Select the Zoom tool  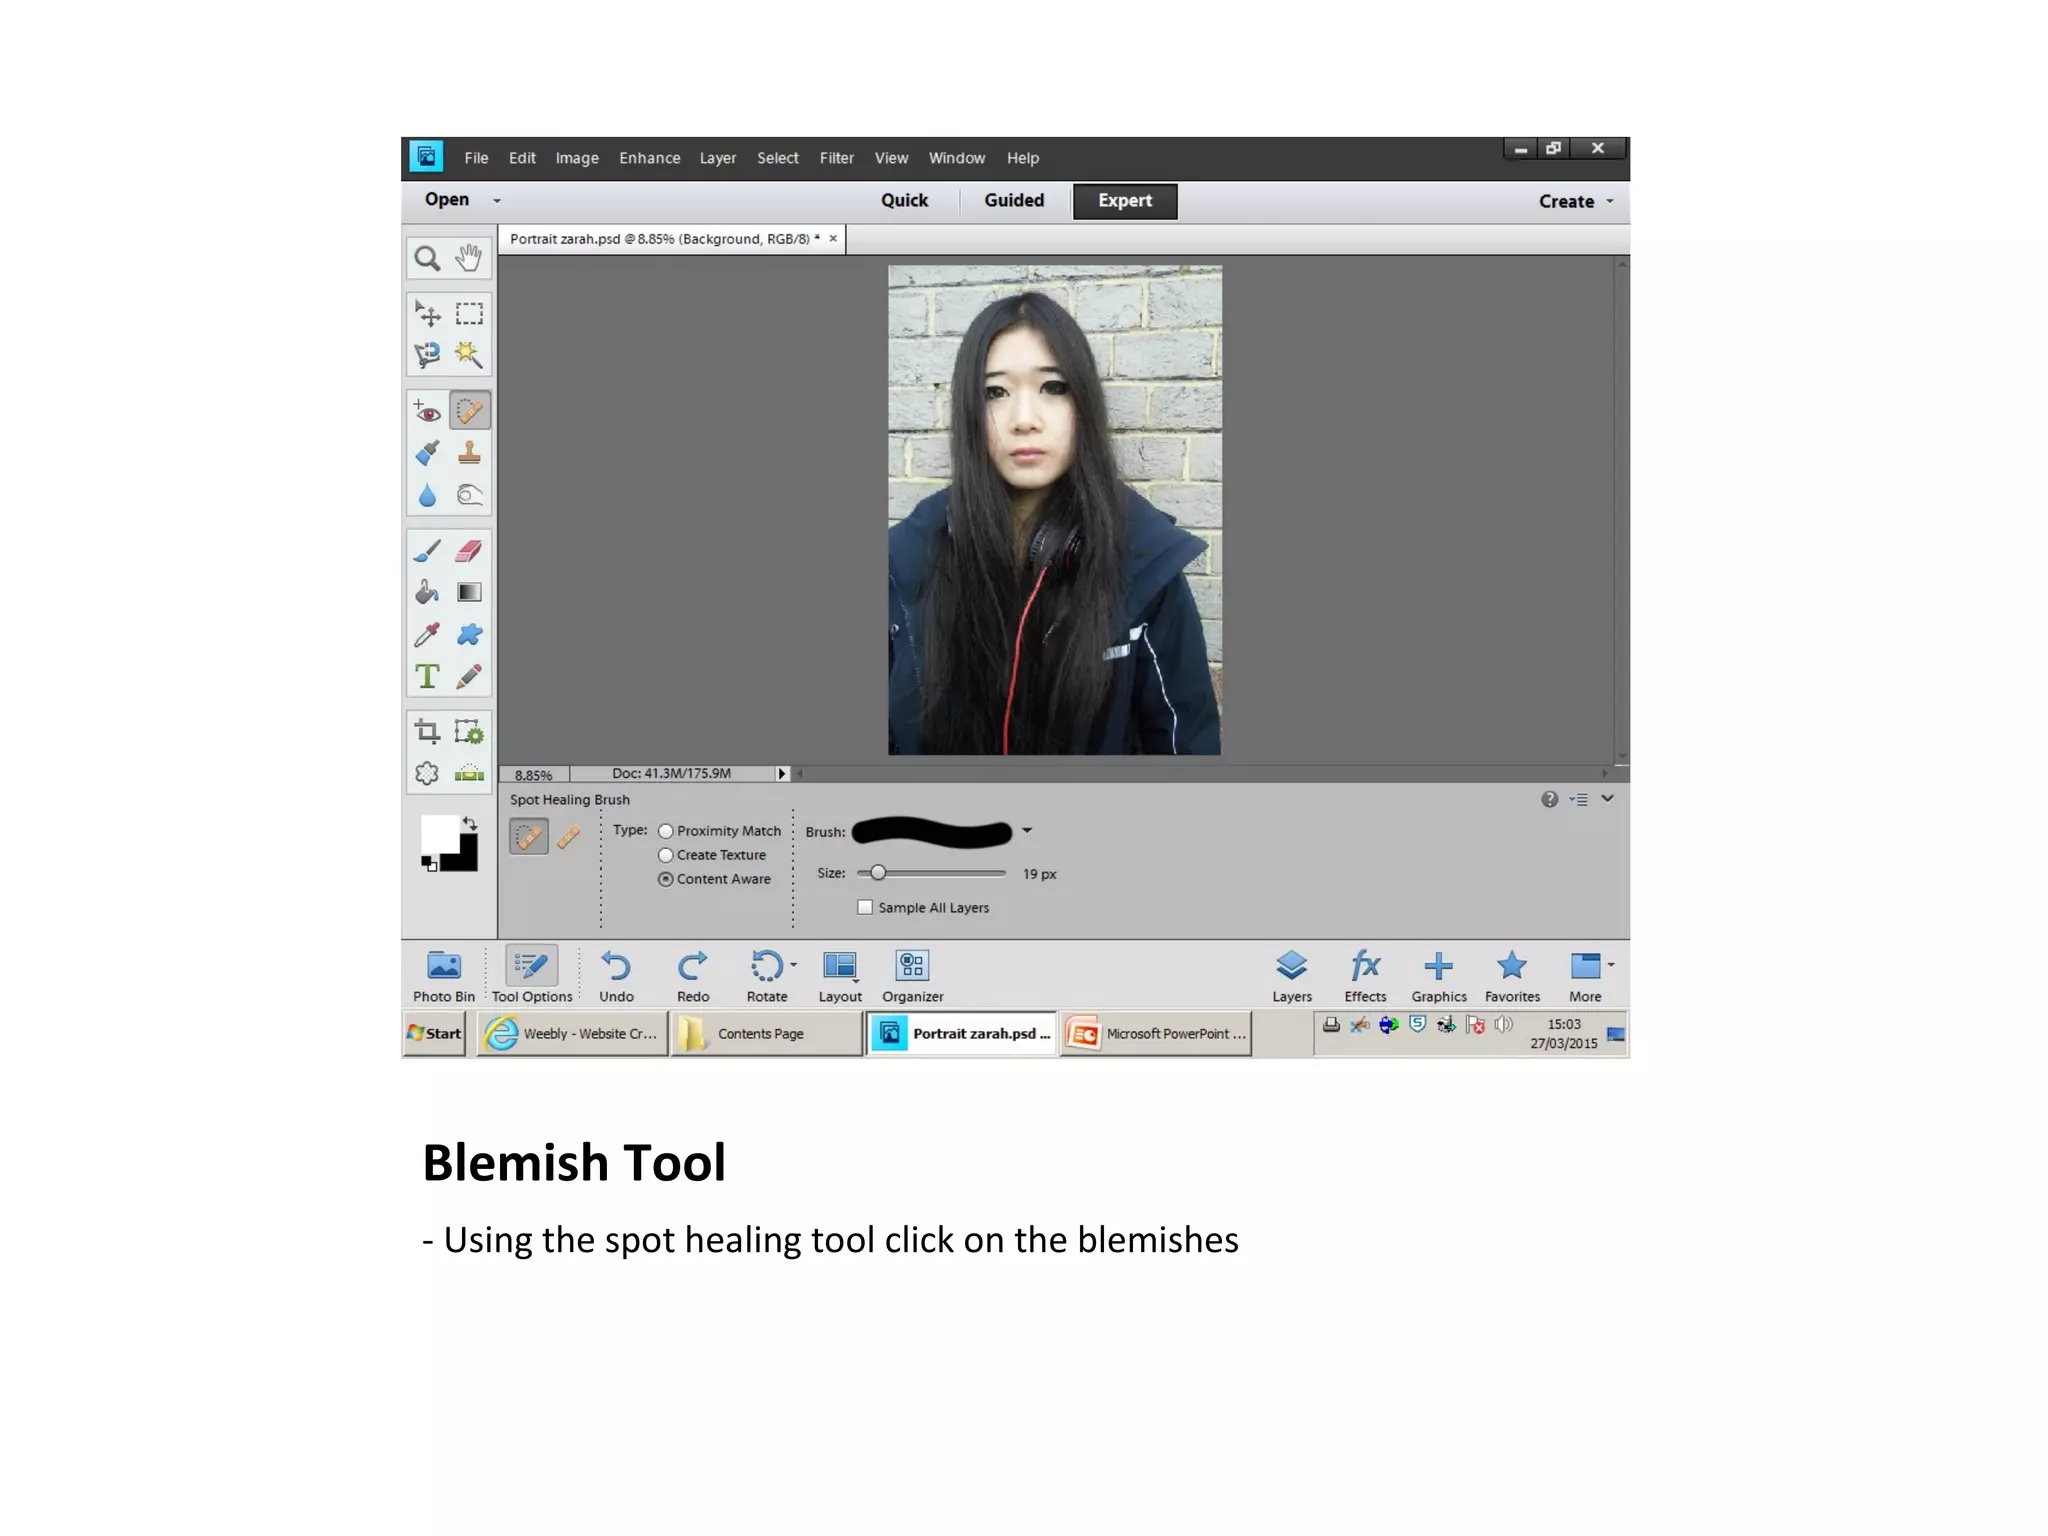point(427,259)
